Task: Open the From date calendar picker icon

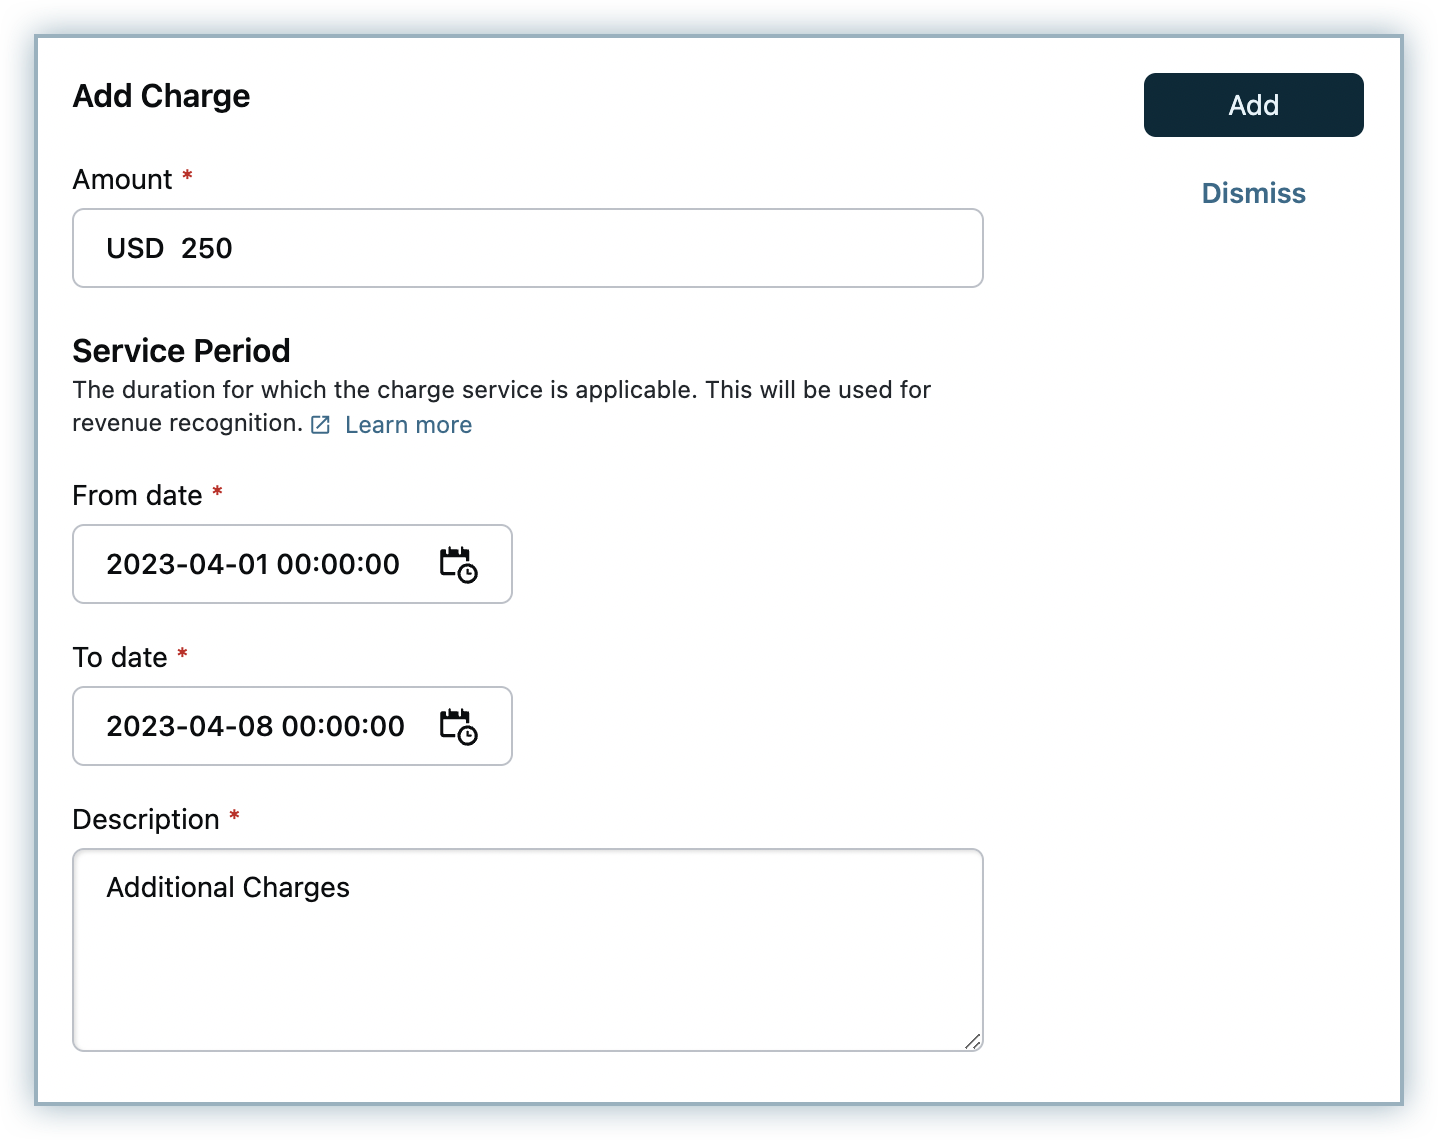Action: click(458, 565)
